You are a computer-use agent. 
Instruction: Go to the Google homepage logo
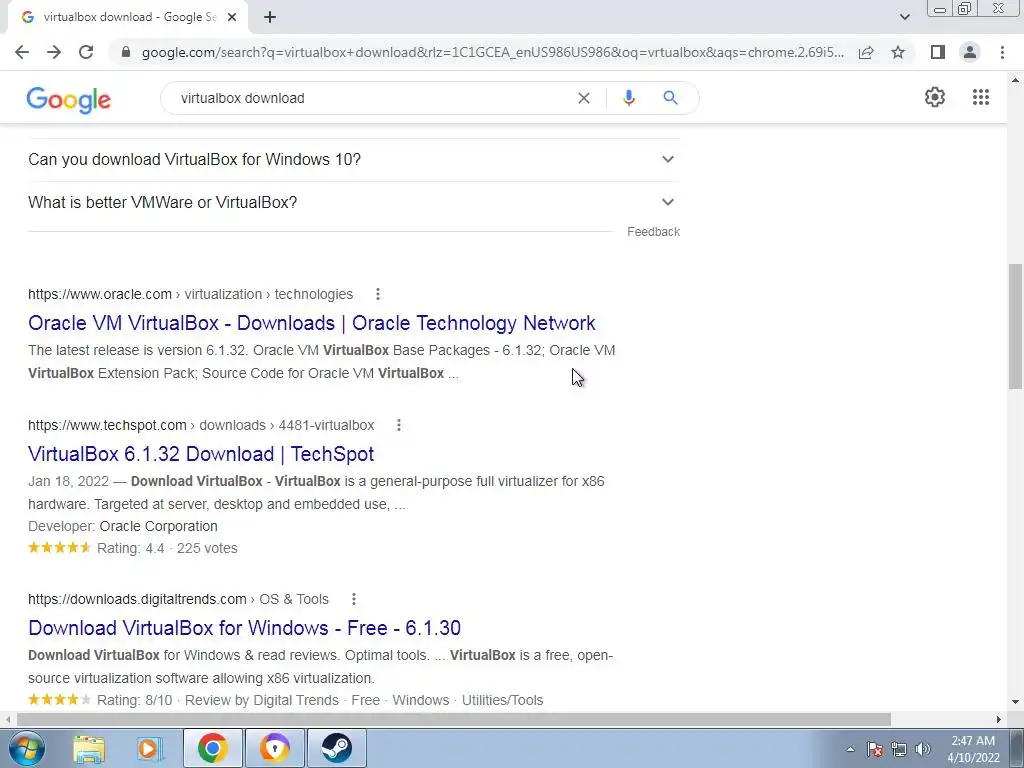coord(69,99)
